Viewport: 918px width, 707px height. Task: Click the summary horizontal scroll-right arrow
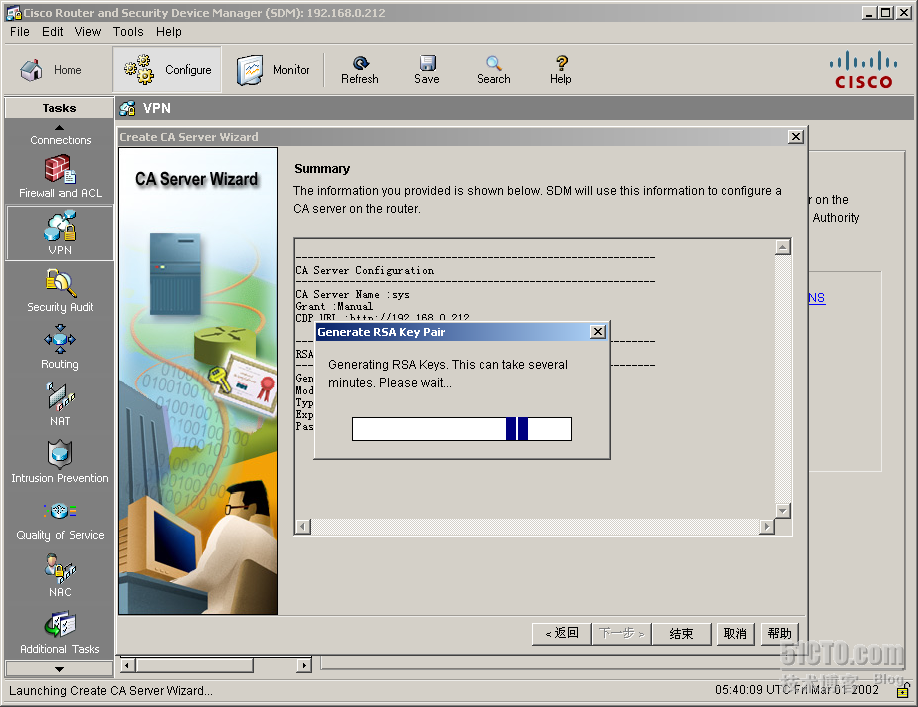coord(766,527)
